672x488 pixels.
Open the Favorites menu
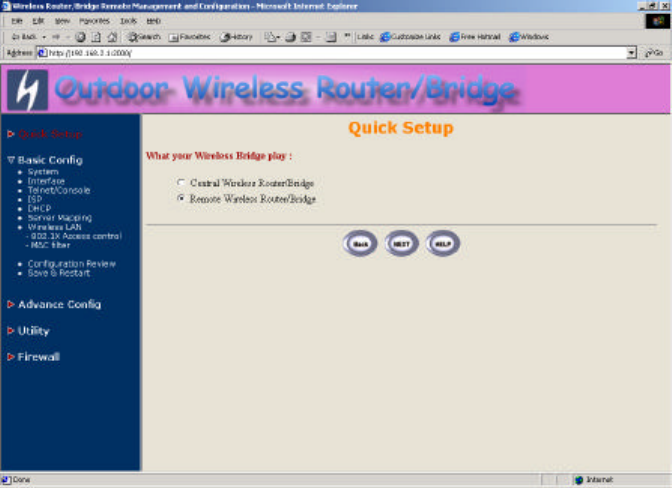[x=94, y=21]
